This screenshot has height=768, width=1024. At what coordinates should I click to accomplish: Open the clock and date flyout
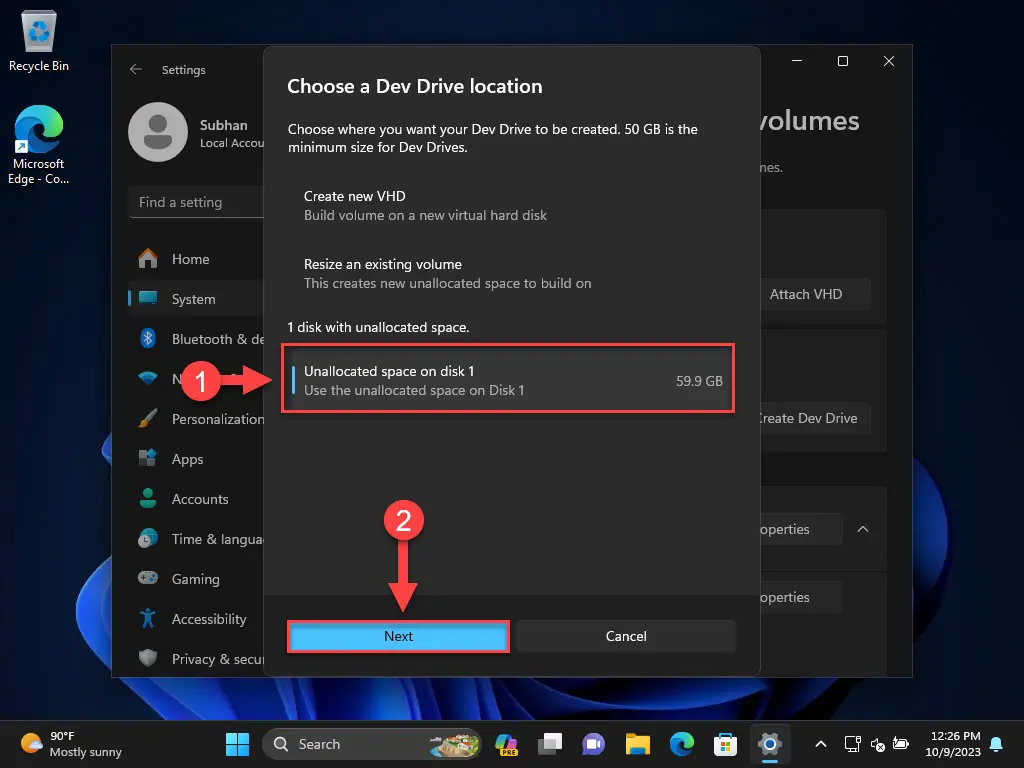click(953, 744)
